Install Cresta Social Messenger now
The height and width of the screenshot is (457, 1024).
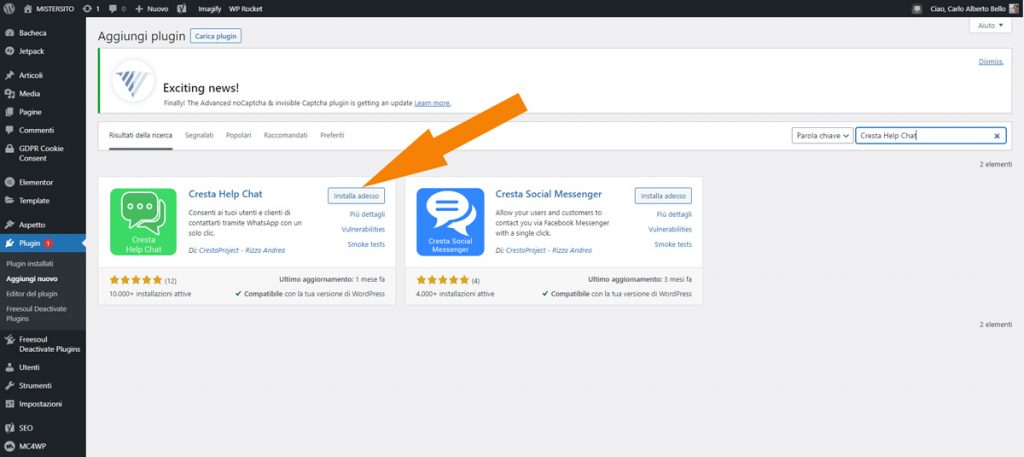663,196
